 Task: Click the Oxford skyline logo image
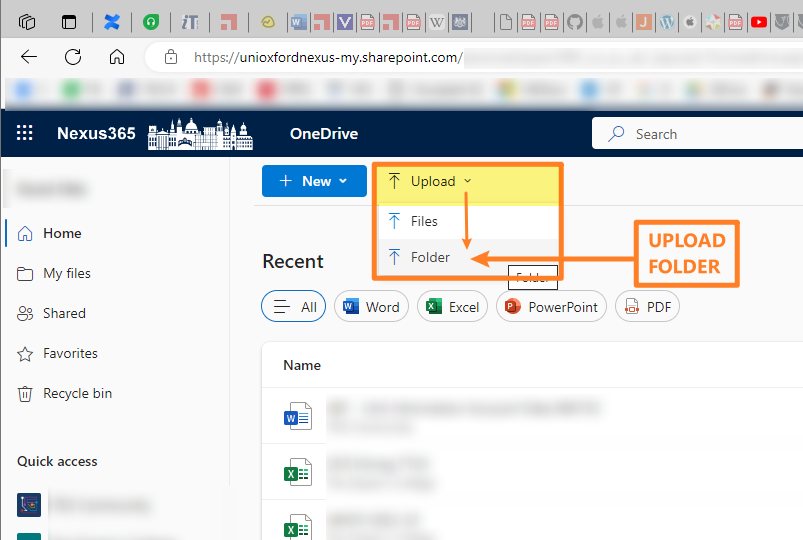[200, 134]
